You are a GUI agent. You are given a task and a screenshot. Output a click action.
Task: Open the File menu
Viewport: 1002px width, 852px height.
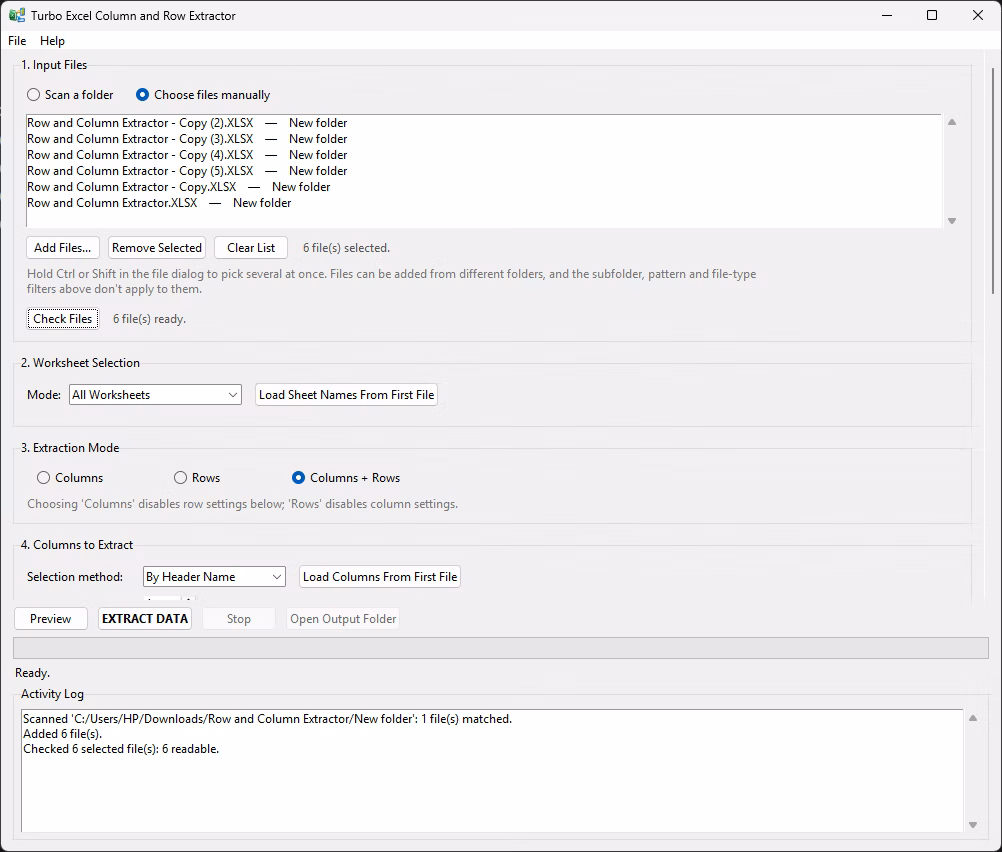(x=17, y=41)
